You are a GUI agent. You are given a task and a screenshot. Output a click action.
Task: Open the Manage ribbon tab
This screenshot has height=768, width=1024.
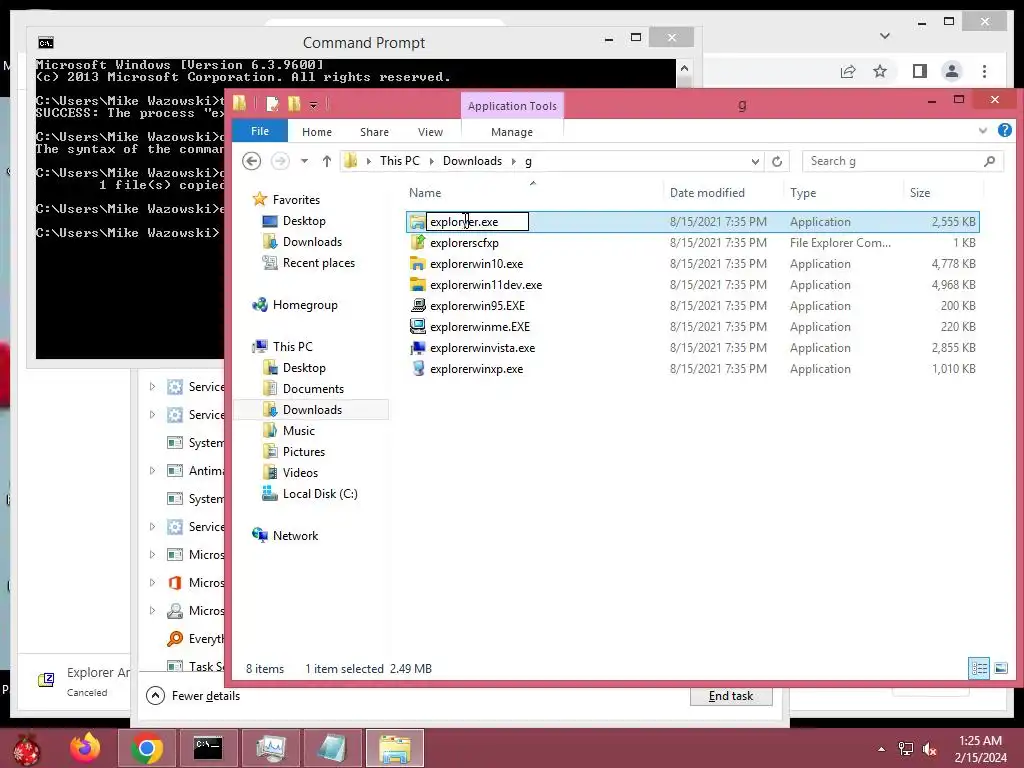512,132
